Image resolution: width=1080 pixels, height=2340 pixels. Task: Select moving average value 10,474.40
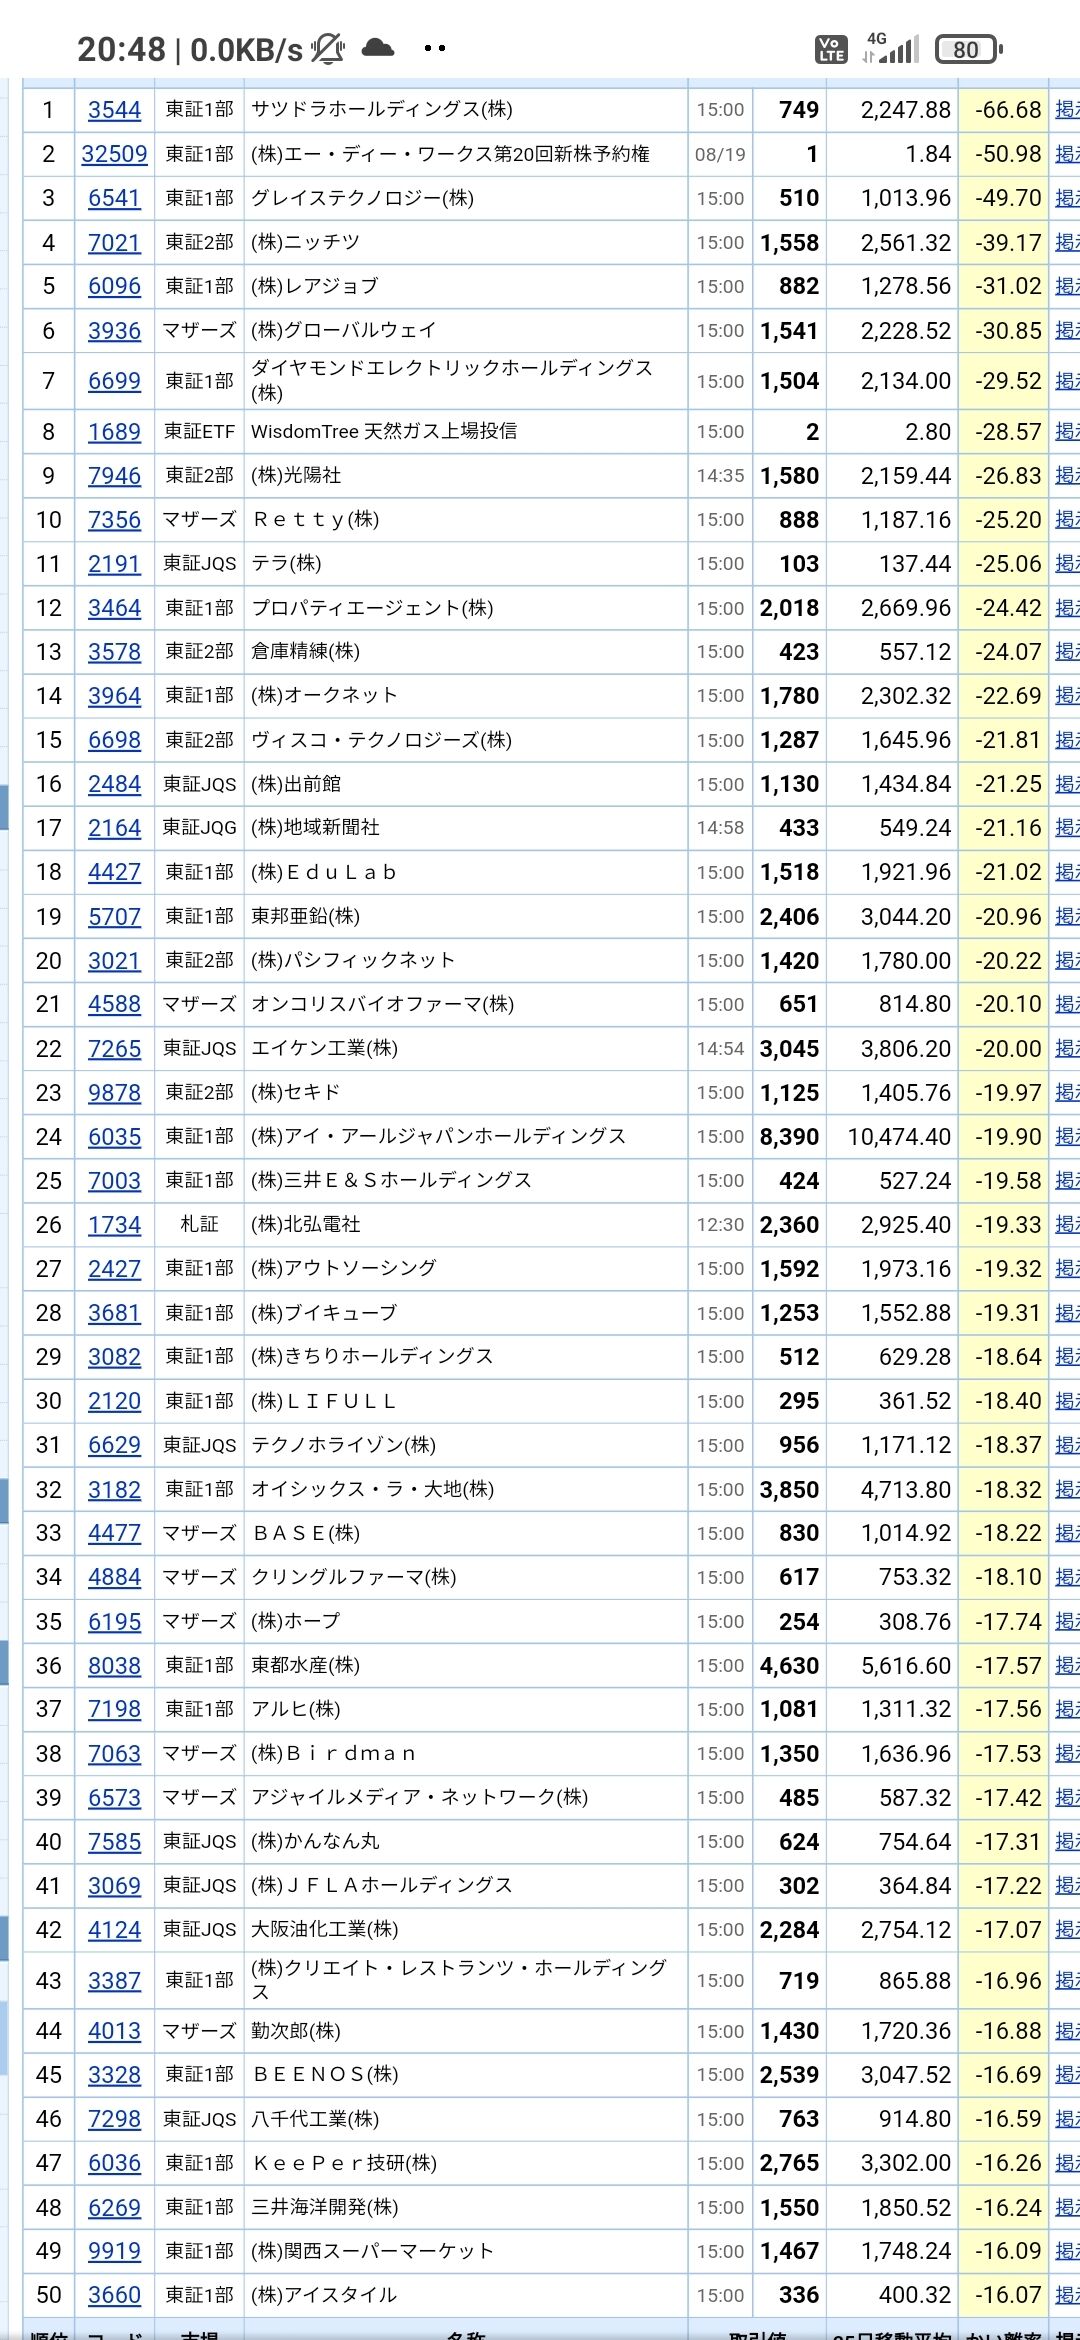point(899,1137)
